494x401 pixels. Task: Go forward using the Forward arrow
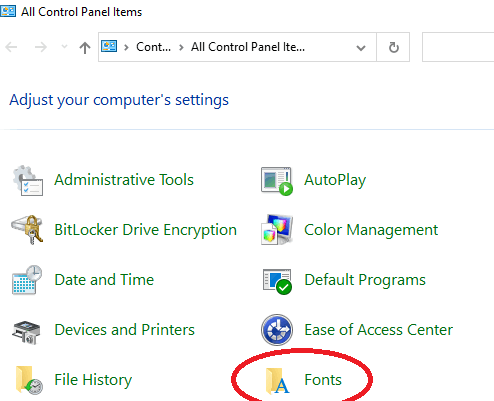tap(41, 47)
